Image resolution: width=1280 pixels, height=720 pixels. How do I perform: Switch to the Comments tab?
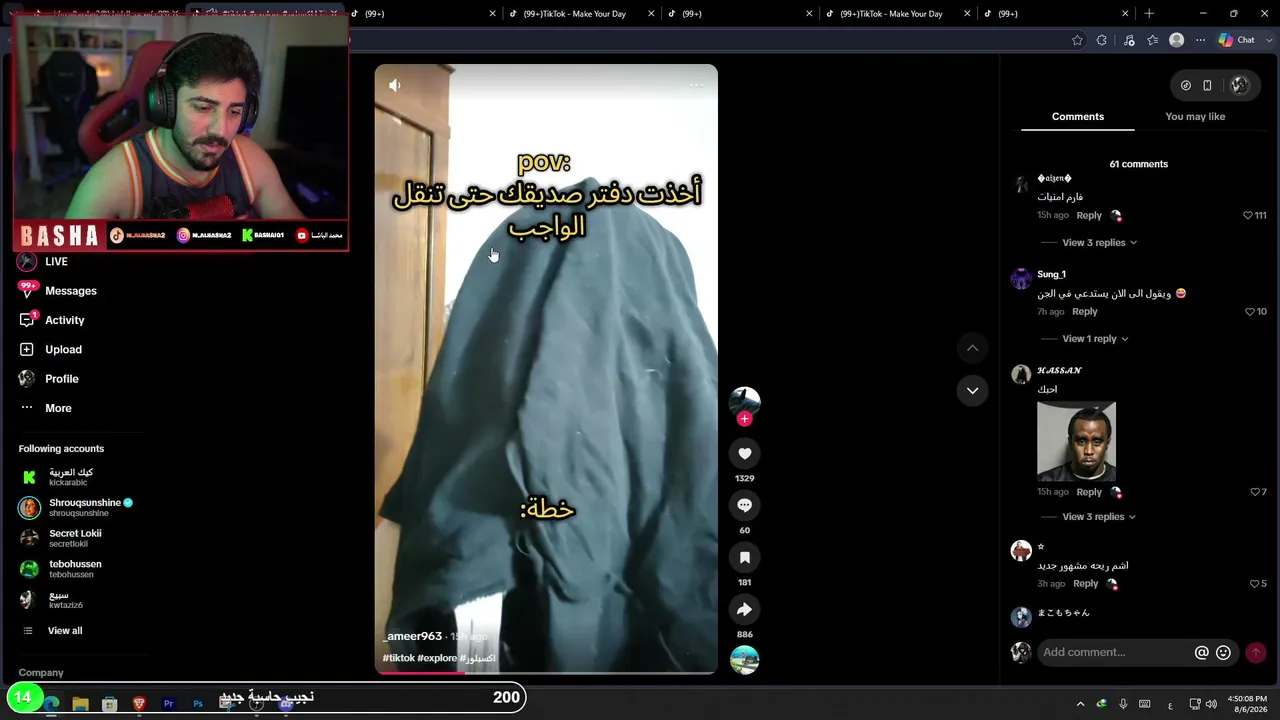coord(1077,117)
